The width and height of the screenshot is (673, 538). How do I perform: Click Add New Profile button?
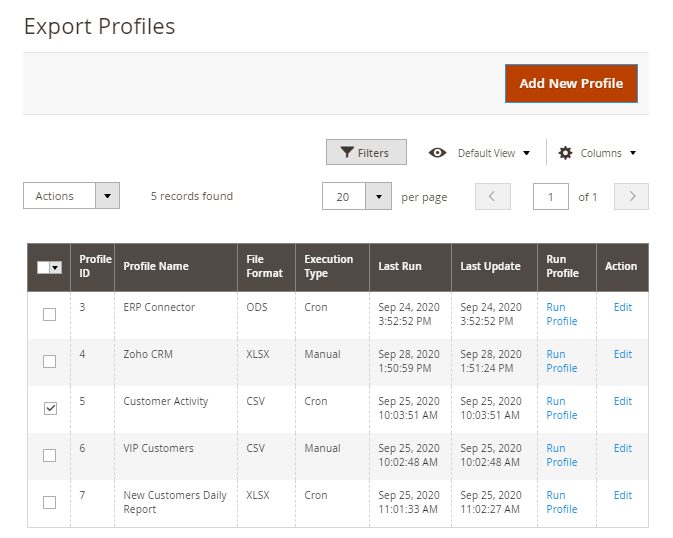coord(571,83)
